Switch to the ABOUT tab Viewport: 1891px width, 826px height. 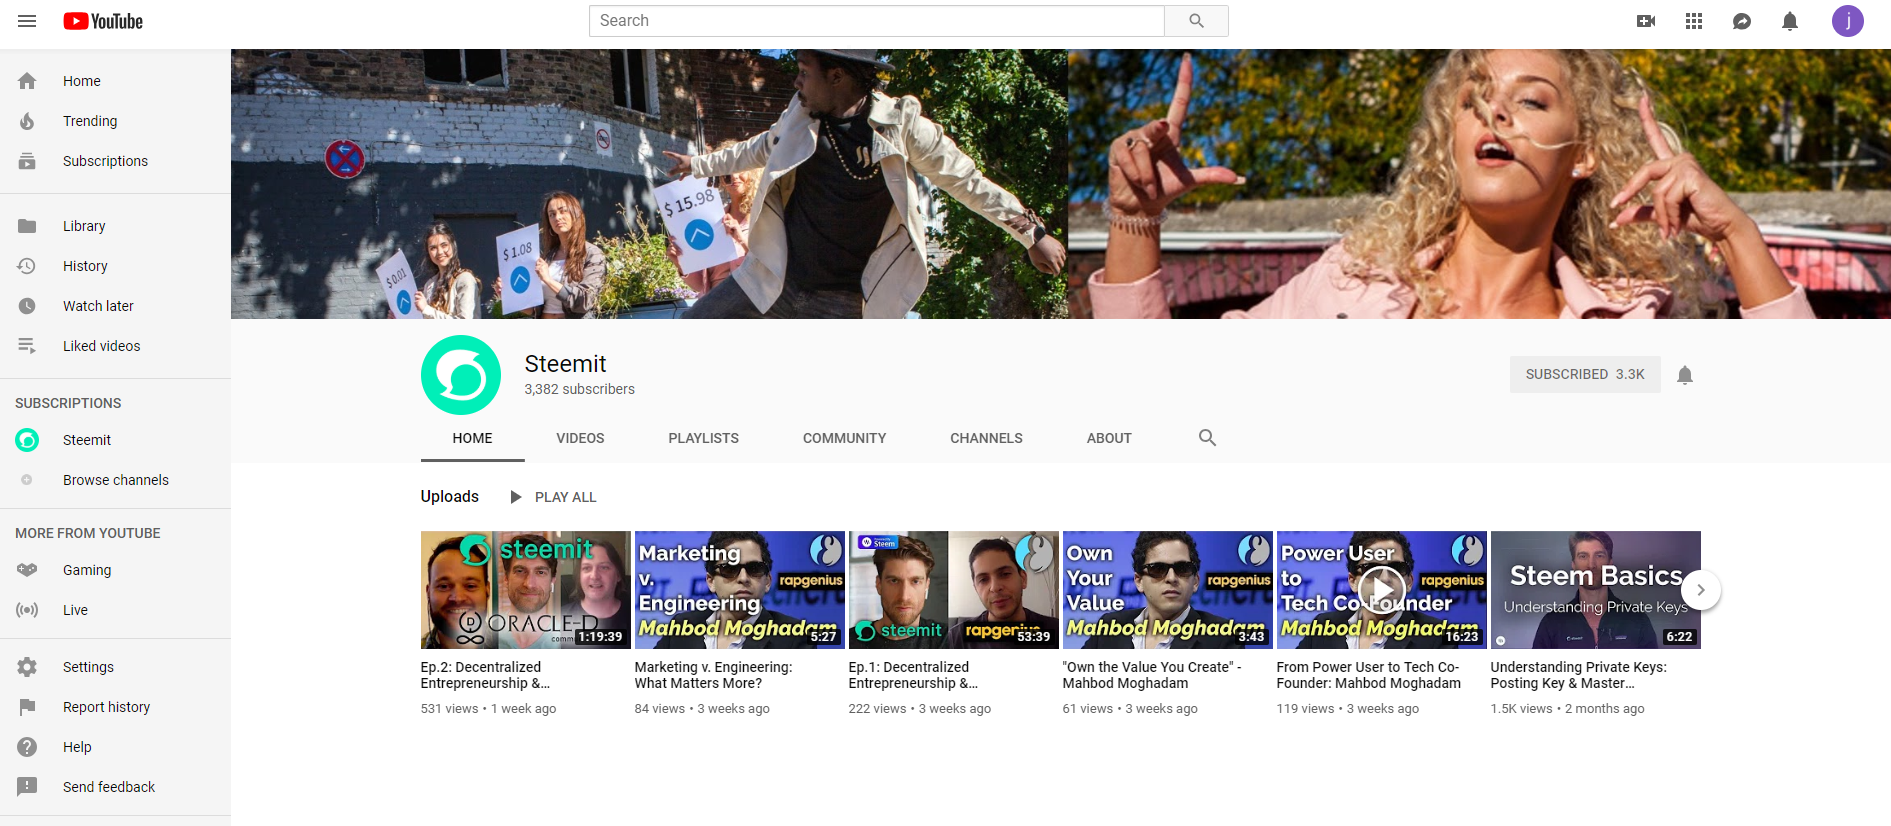(x=1109, y=438)
